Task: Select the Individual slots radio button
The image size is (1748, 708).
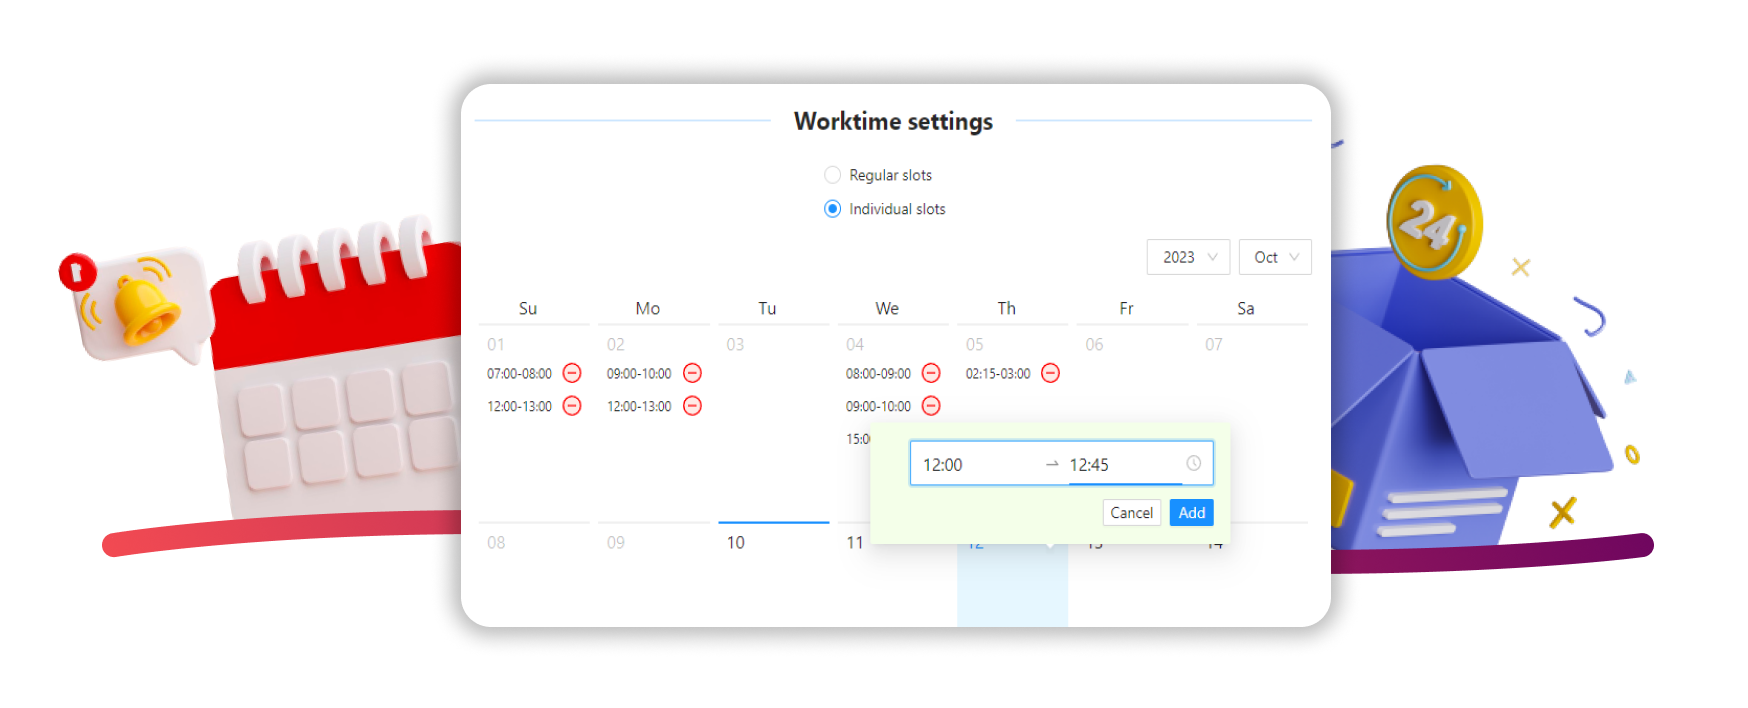Action: 832,209
